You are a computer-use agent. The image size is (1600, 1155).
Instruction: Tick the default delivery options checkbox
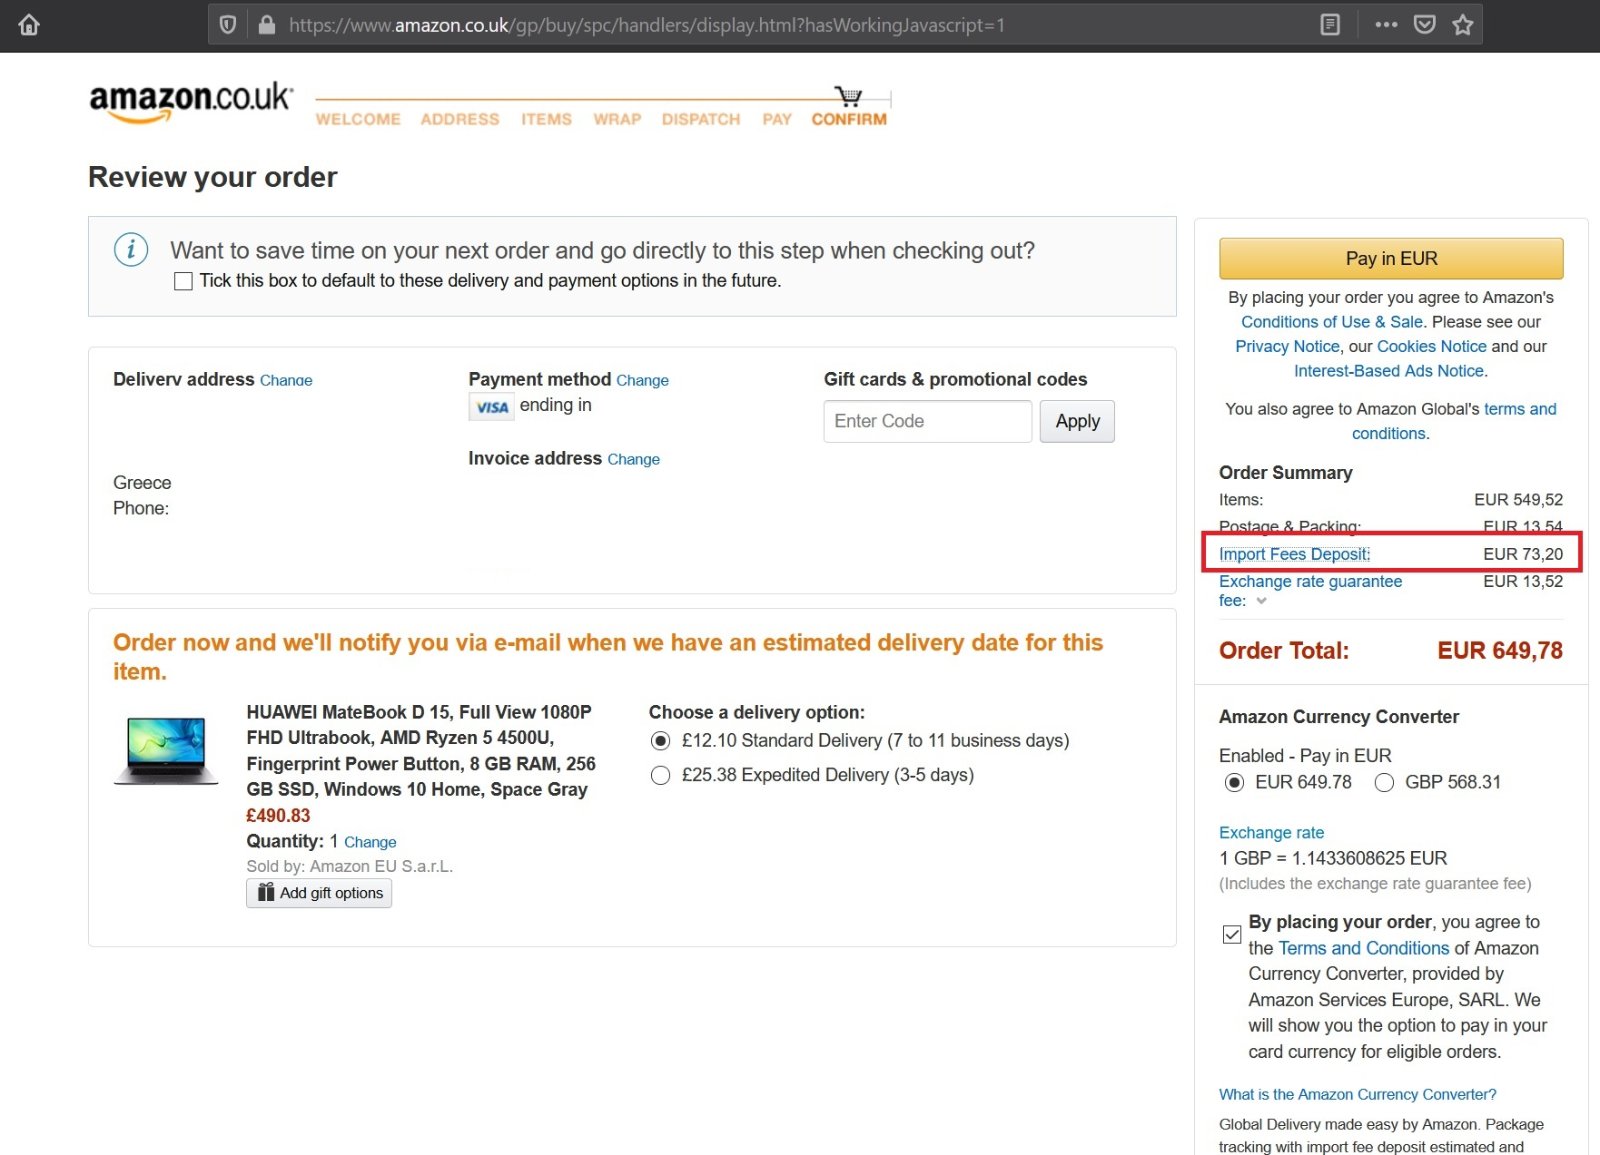pos(183,281)
